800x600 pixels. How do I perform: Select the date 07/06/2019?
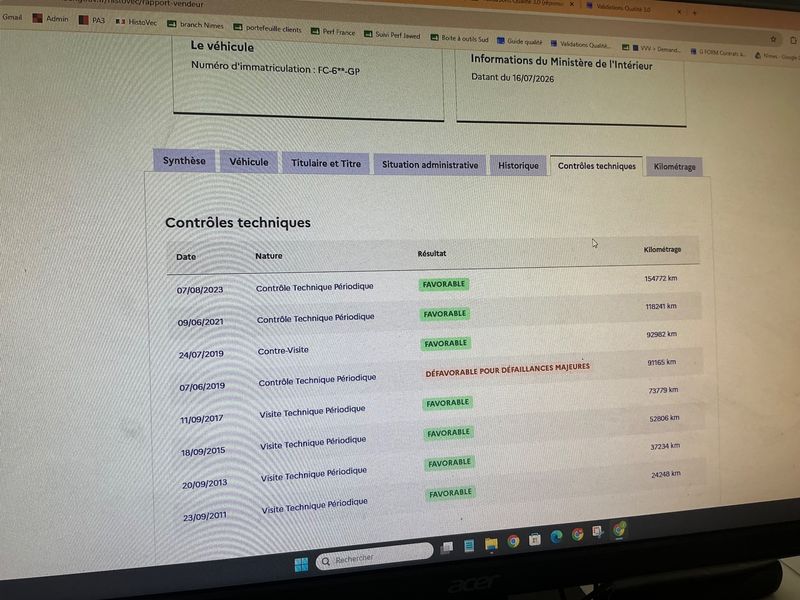point(202,386)
